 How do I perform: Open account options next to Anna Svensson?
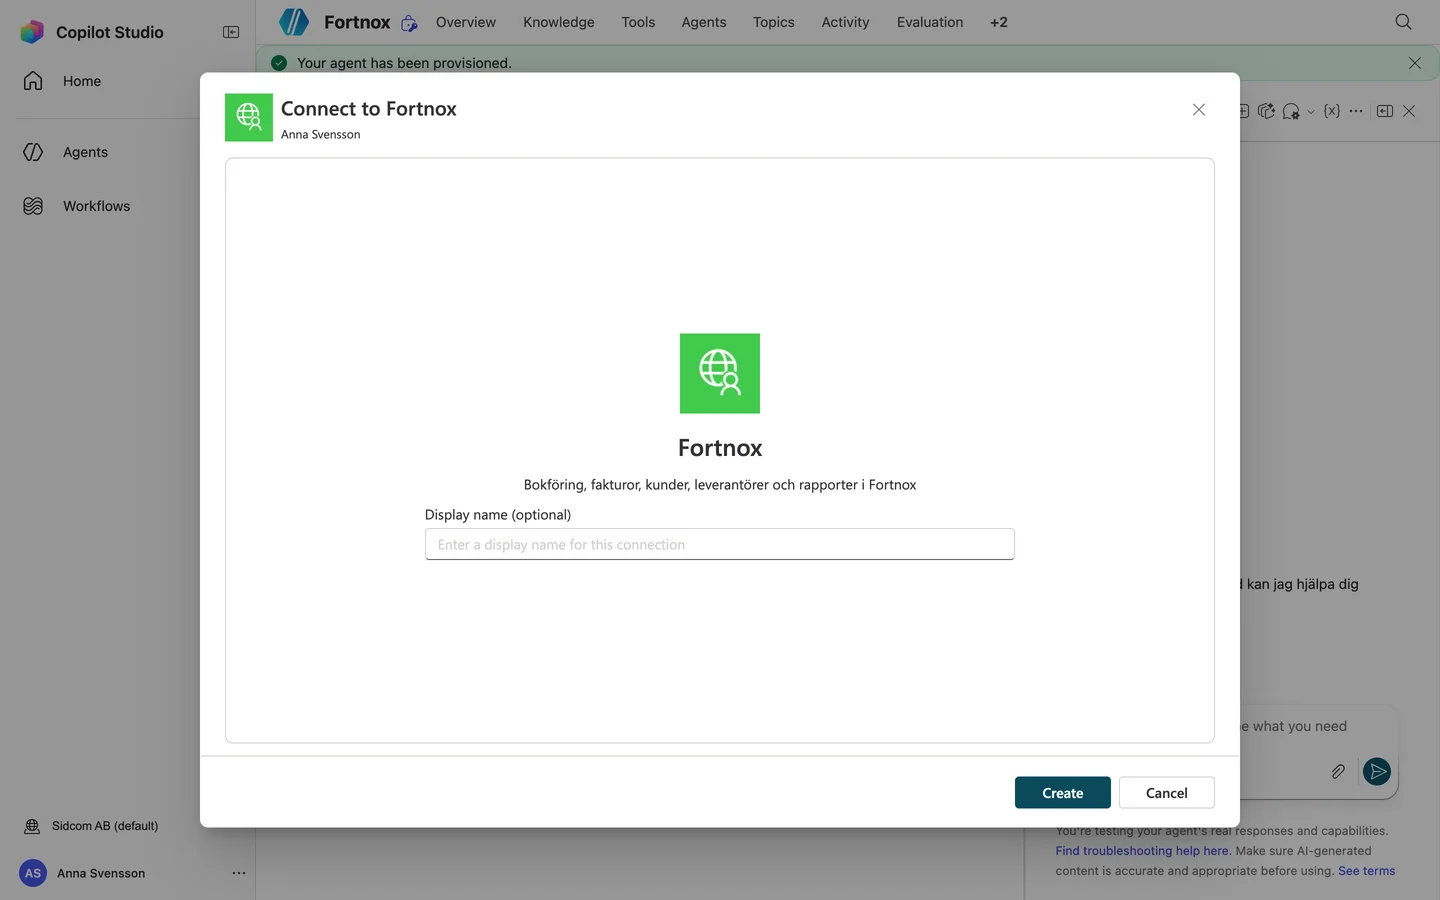(239, 873)
